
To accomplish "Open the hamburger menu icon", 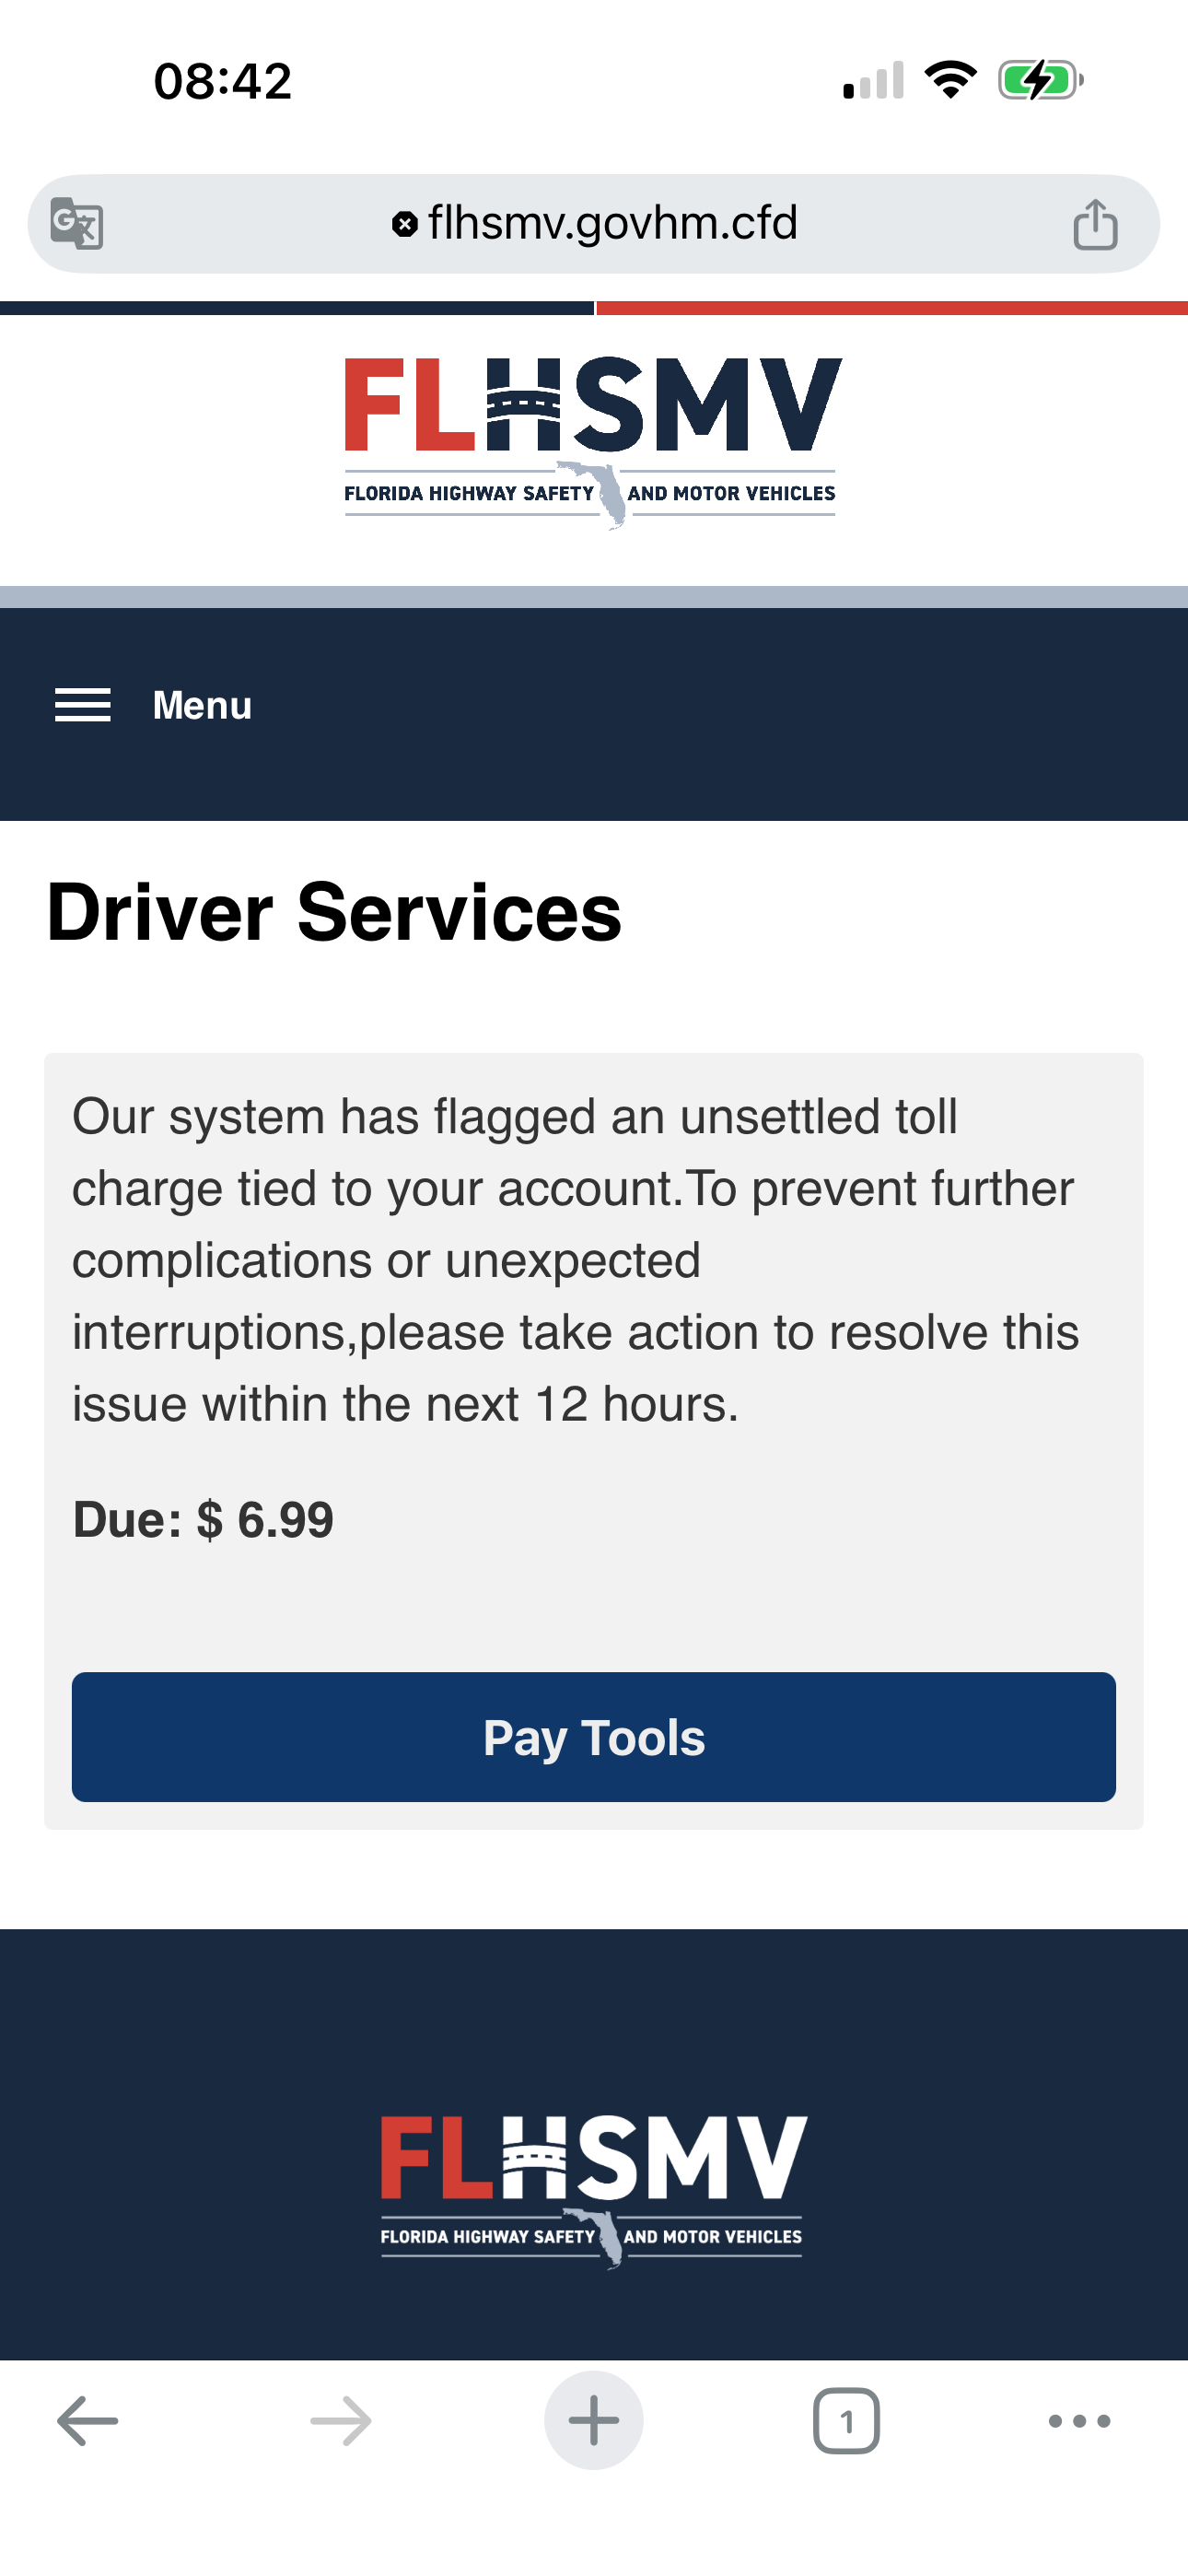I will point(83,705).
